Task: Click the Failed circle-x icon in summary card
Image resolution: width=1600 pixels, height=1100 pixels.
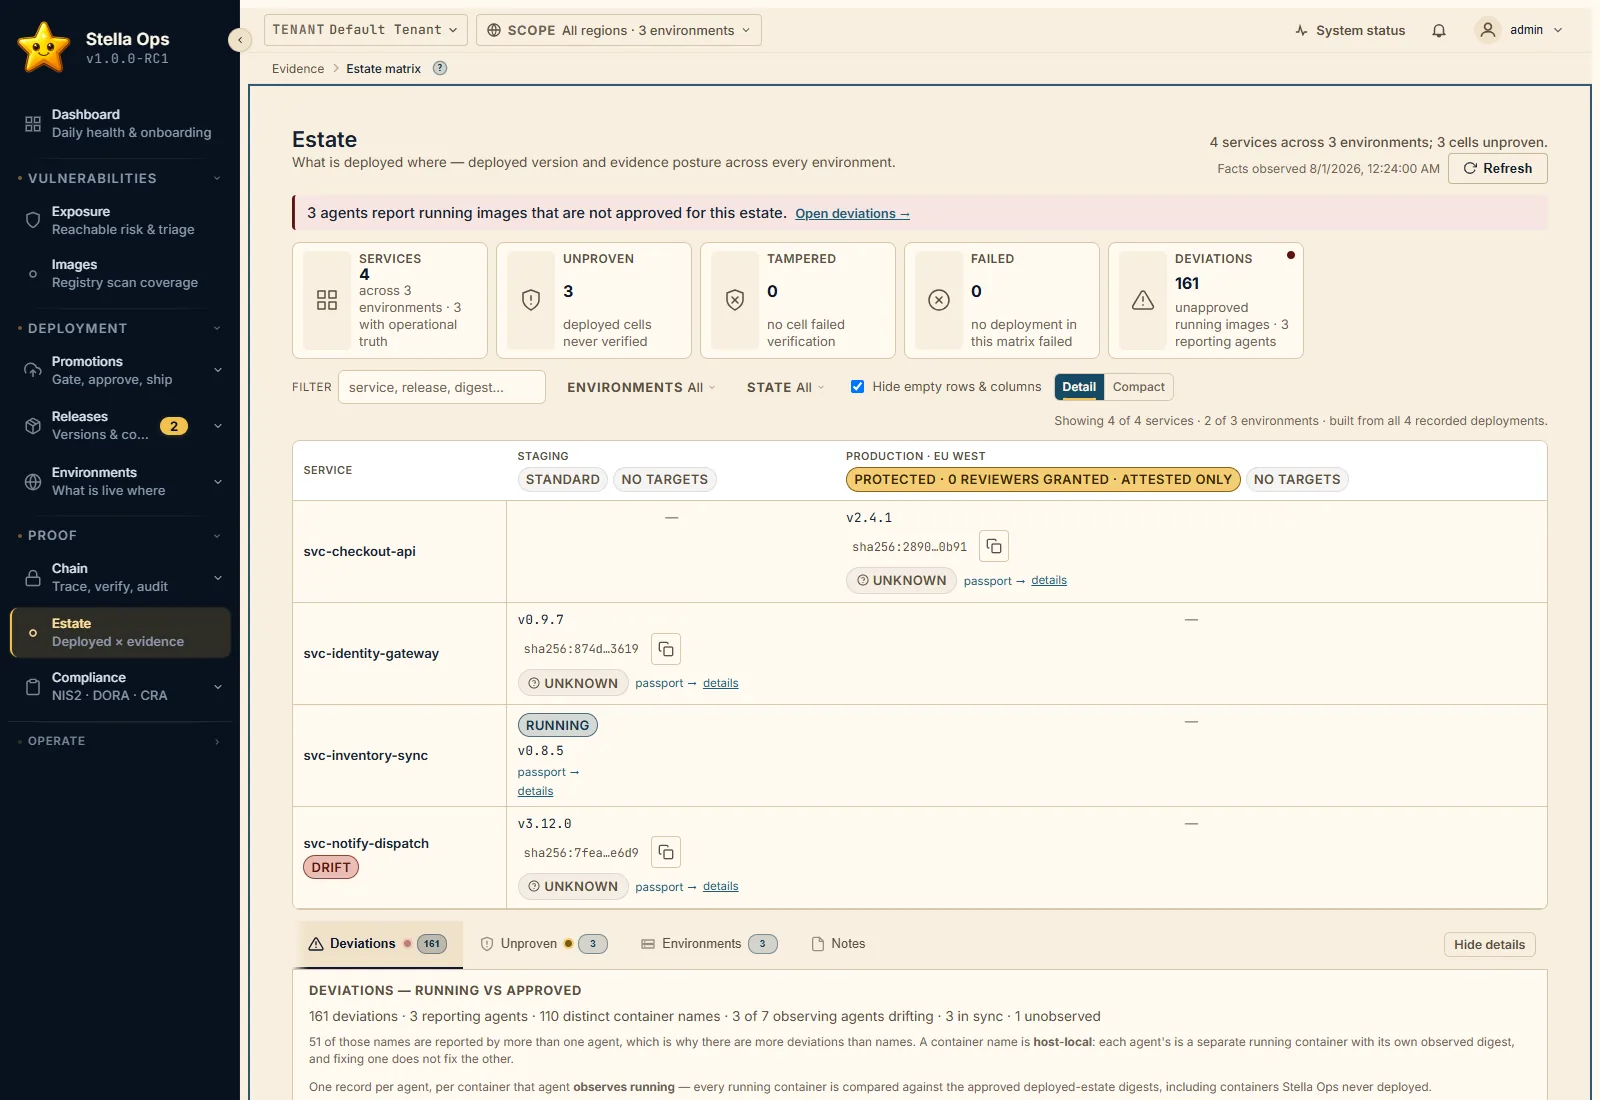Action: click(939, 300)
